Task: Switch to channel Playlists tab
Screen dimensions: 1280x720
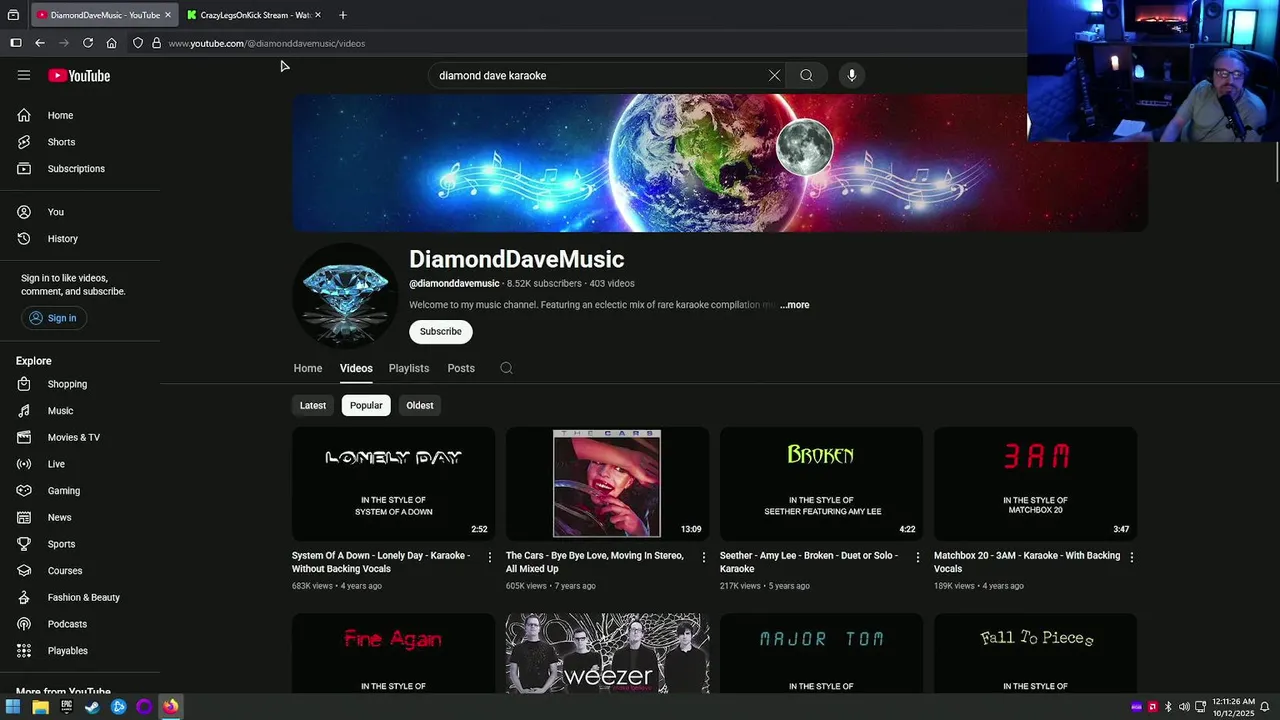Action: (409, 368)
